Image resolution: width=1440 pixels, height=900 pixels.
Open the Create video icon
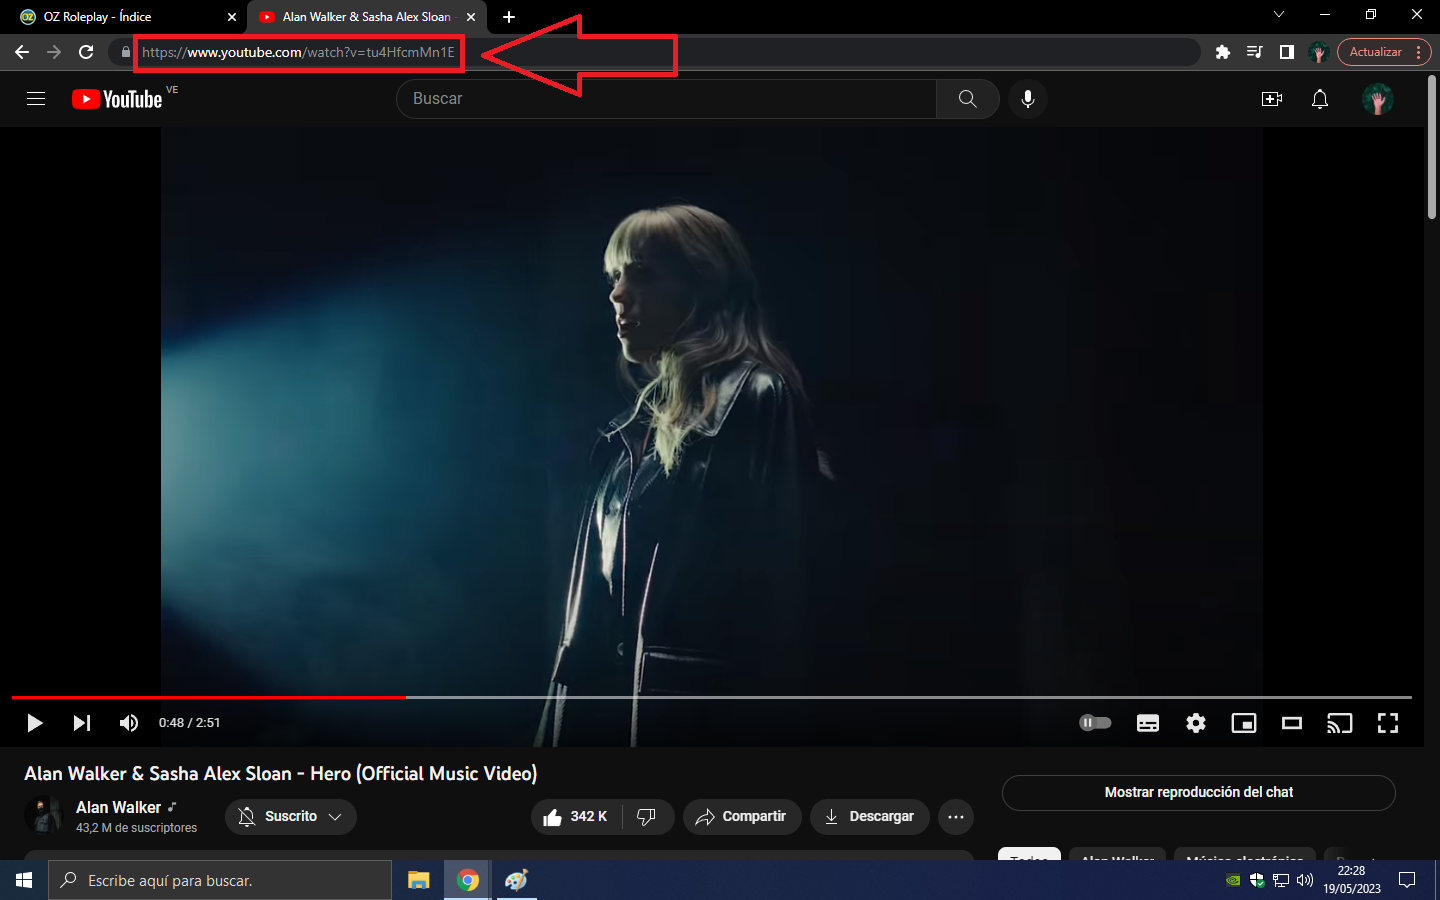[x=1272, y=99]
